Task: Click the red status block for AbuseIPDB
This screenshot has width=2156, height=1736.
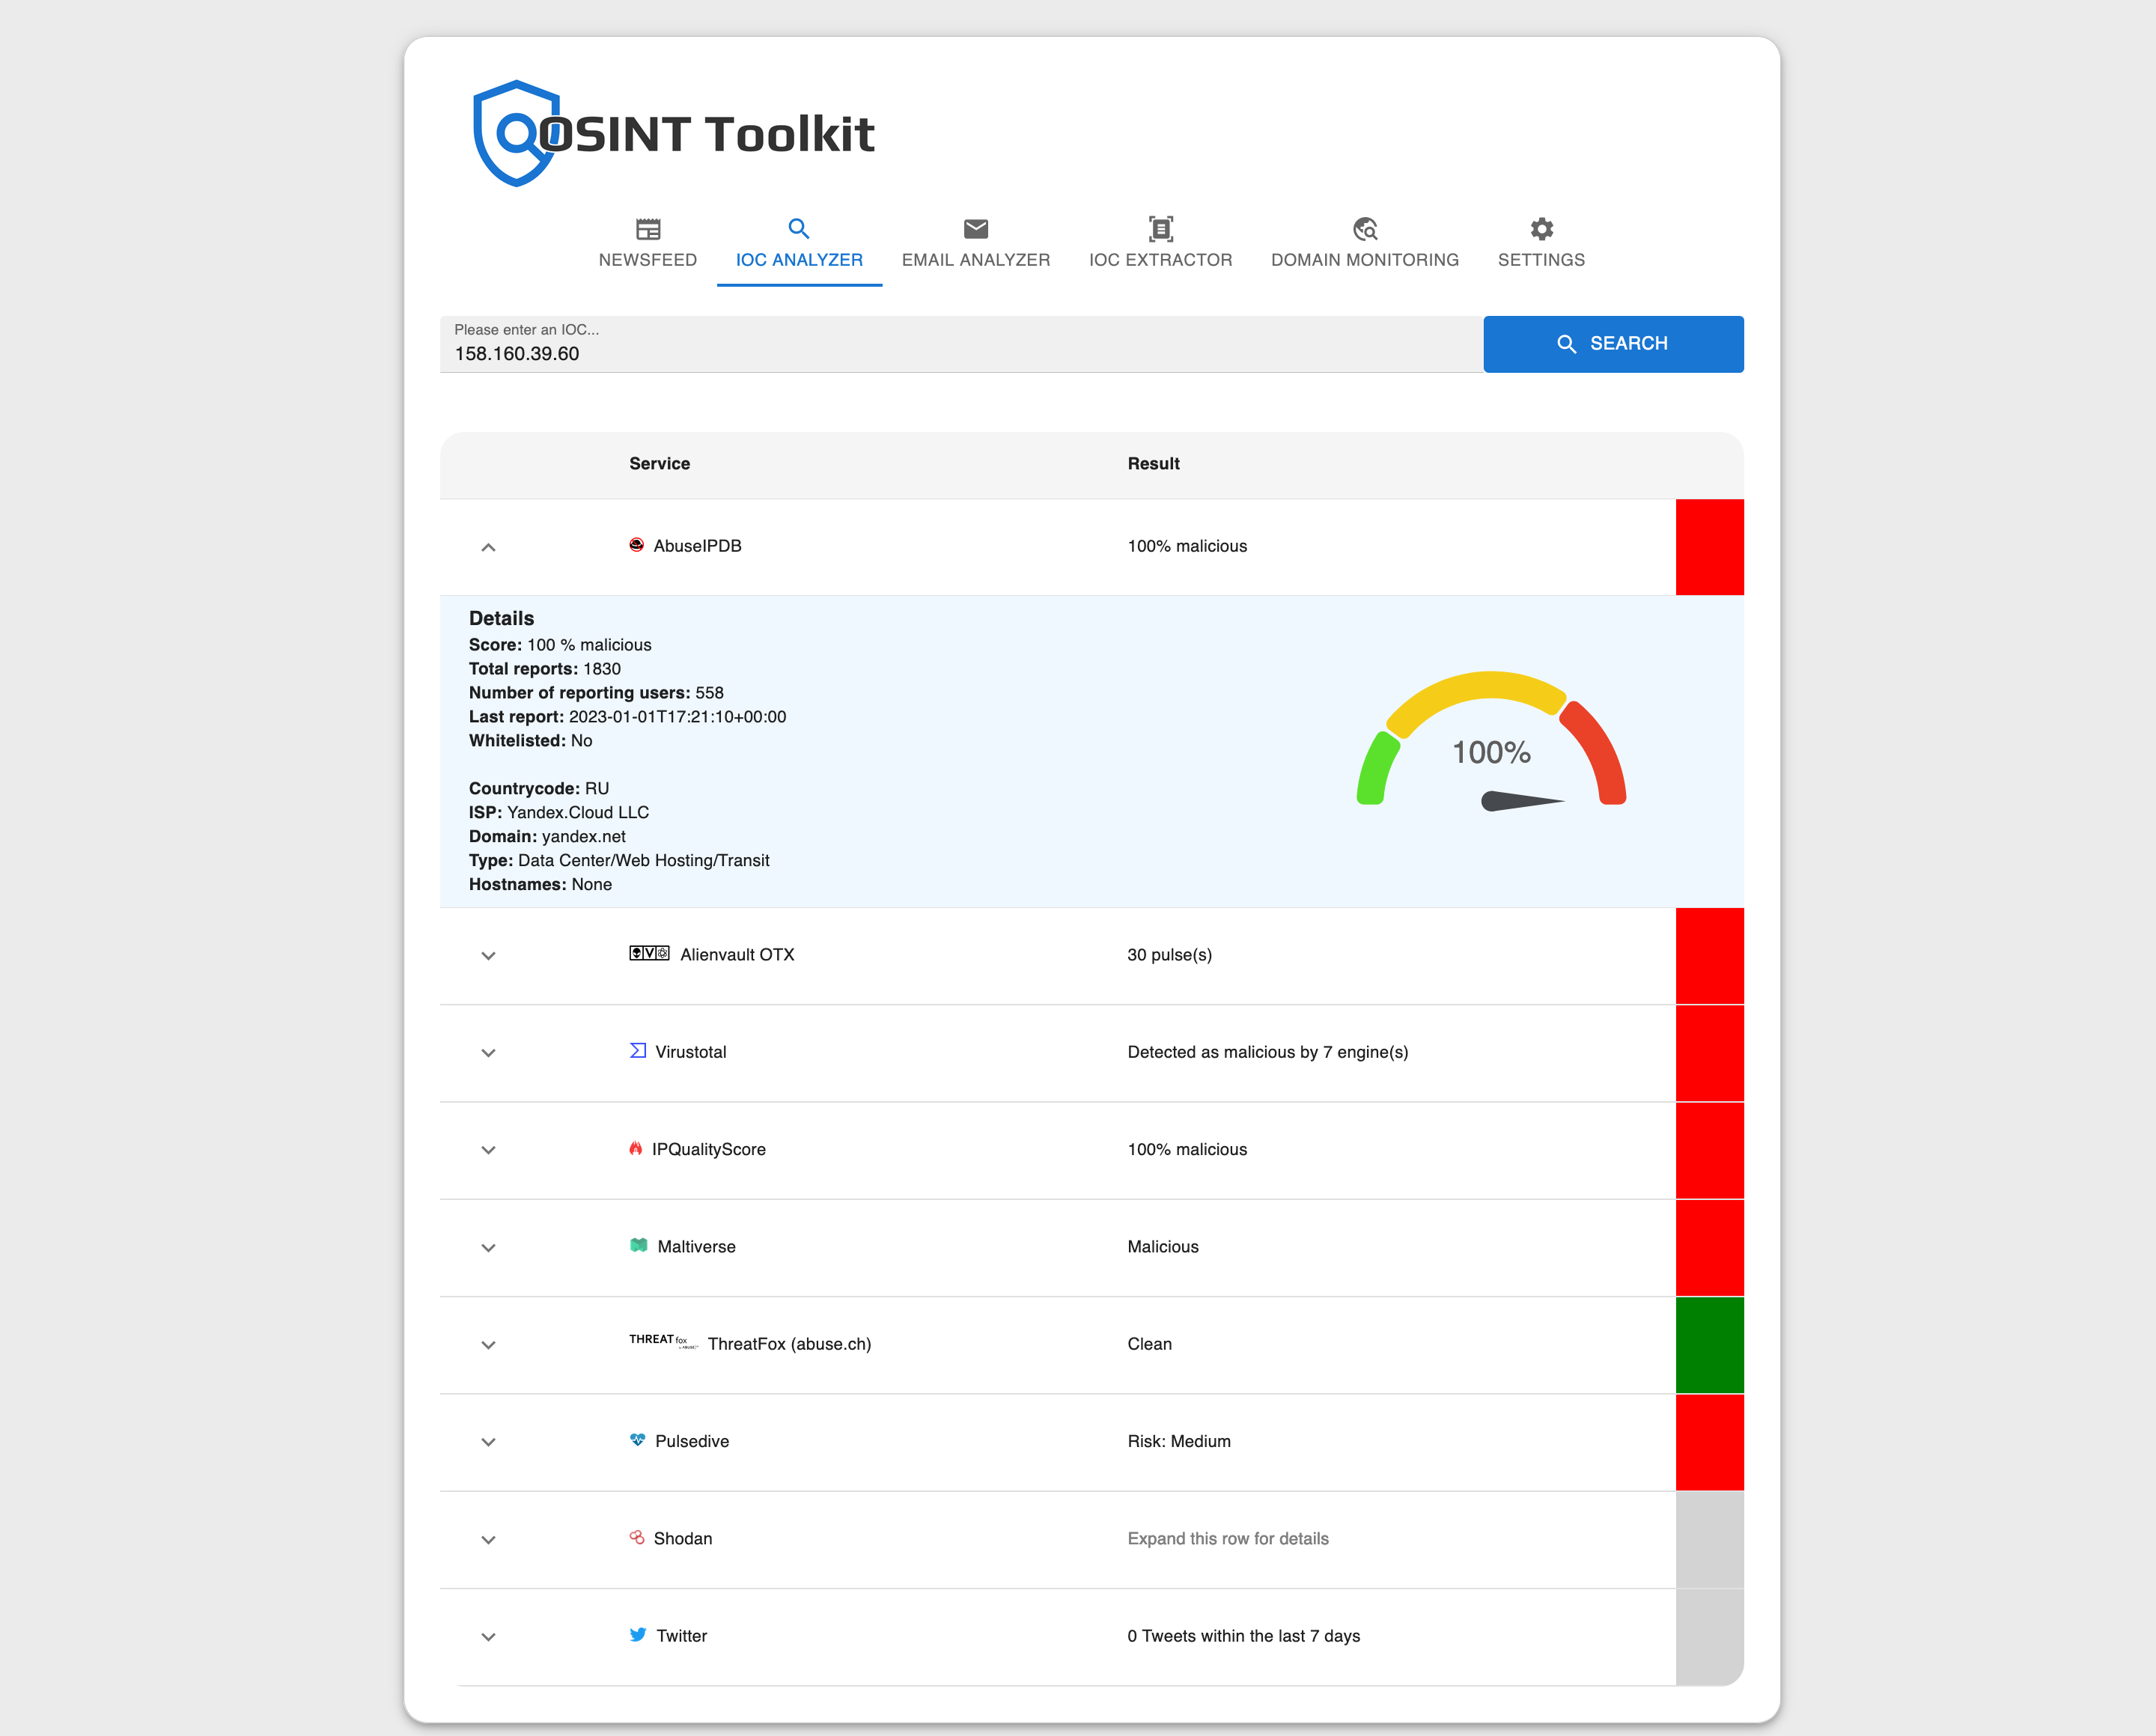Action: (x=1709, y=547)
